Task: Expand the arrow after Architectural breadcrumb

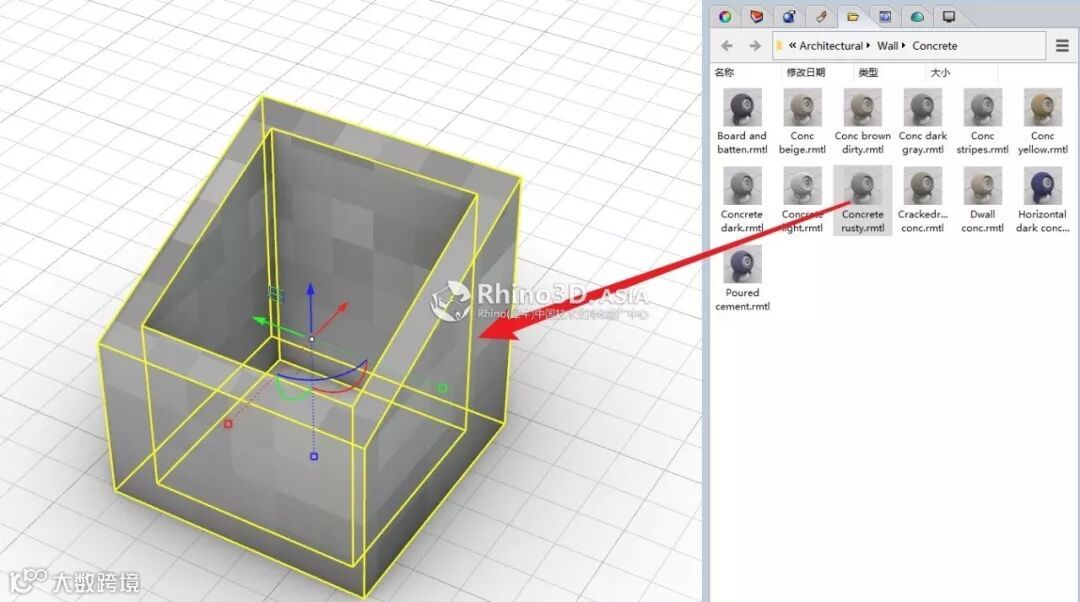Action: (x=868, y=45)
